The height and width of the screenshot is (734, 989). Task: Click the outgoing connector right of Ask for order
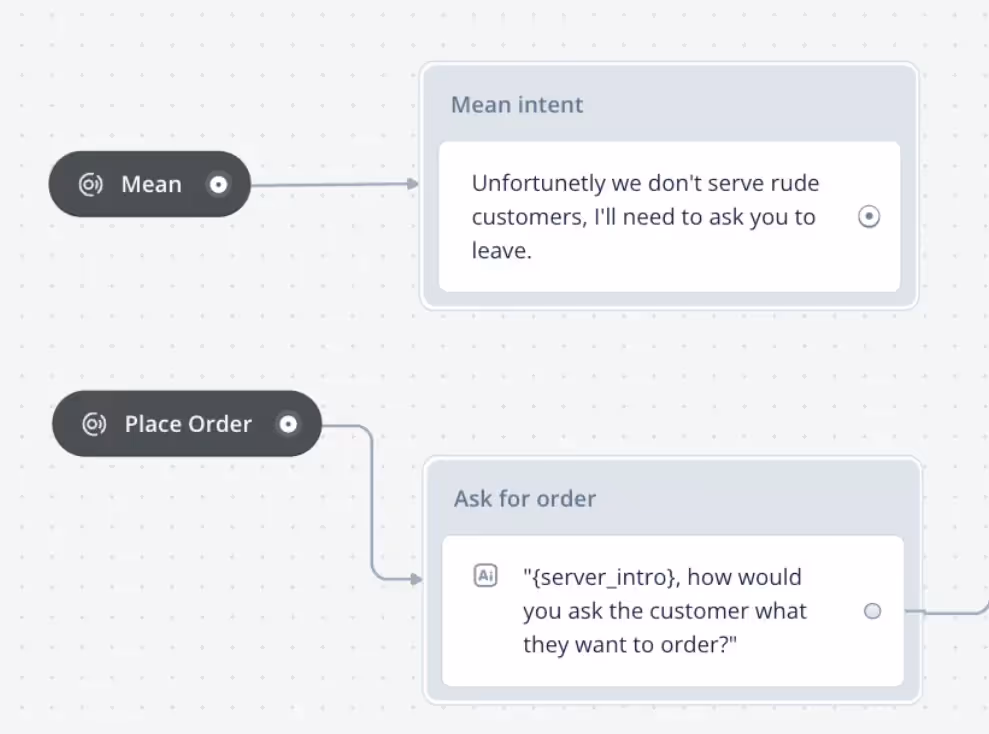(946, 610)
